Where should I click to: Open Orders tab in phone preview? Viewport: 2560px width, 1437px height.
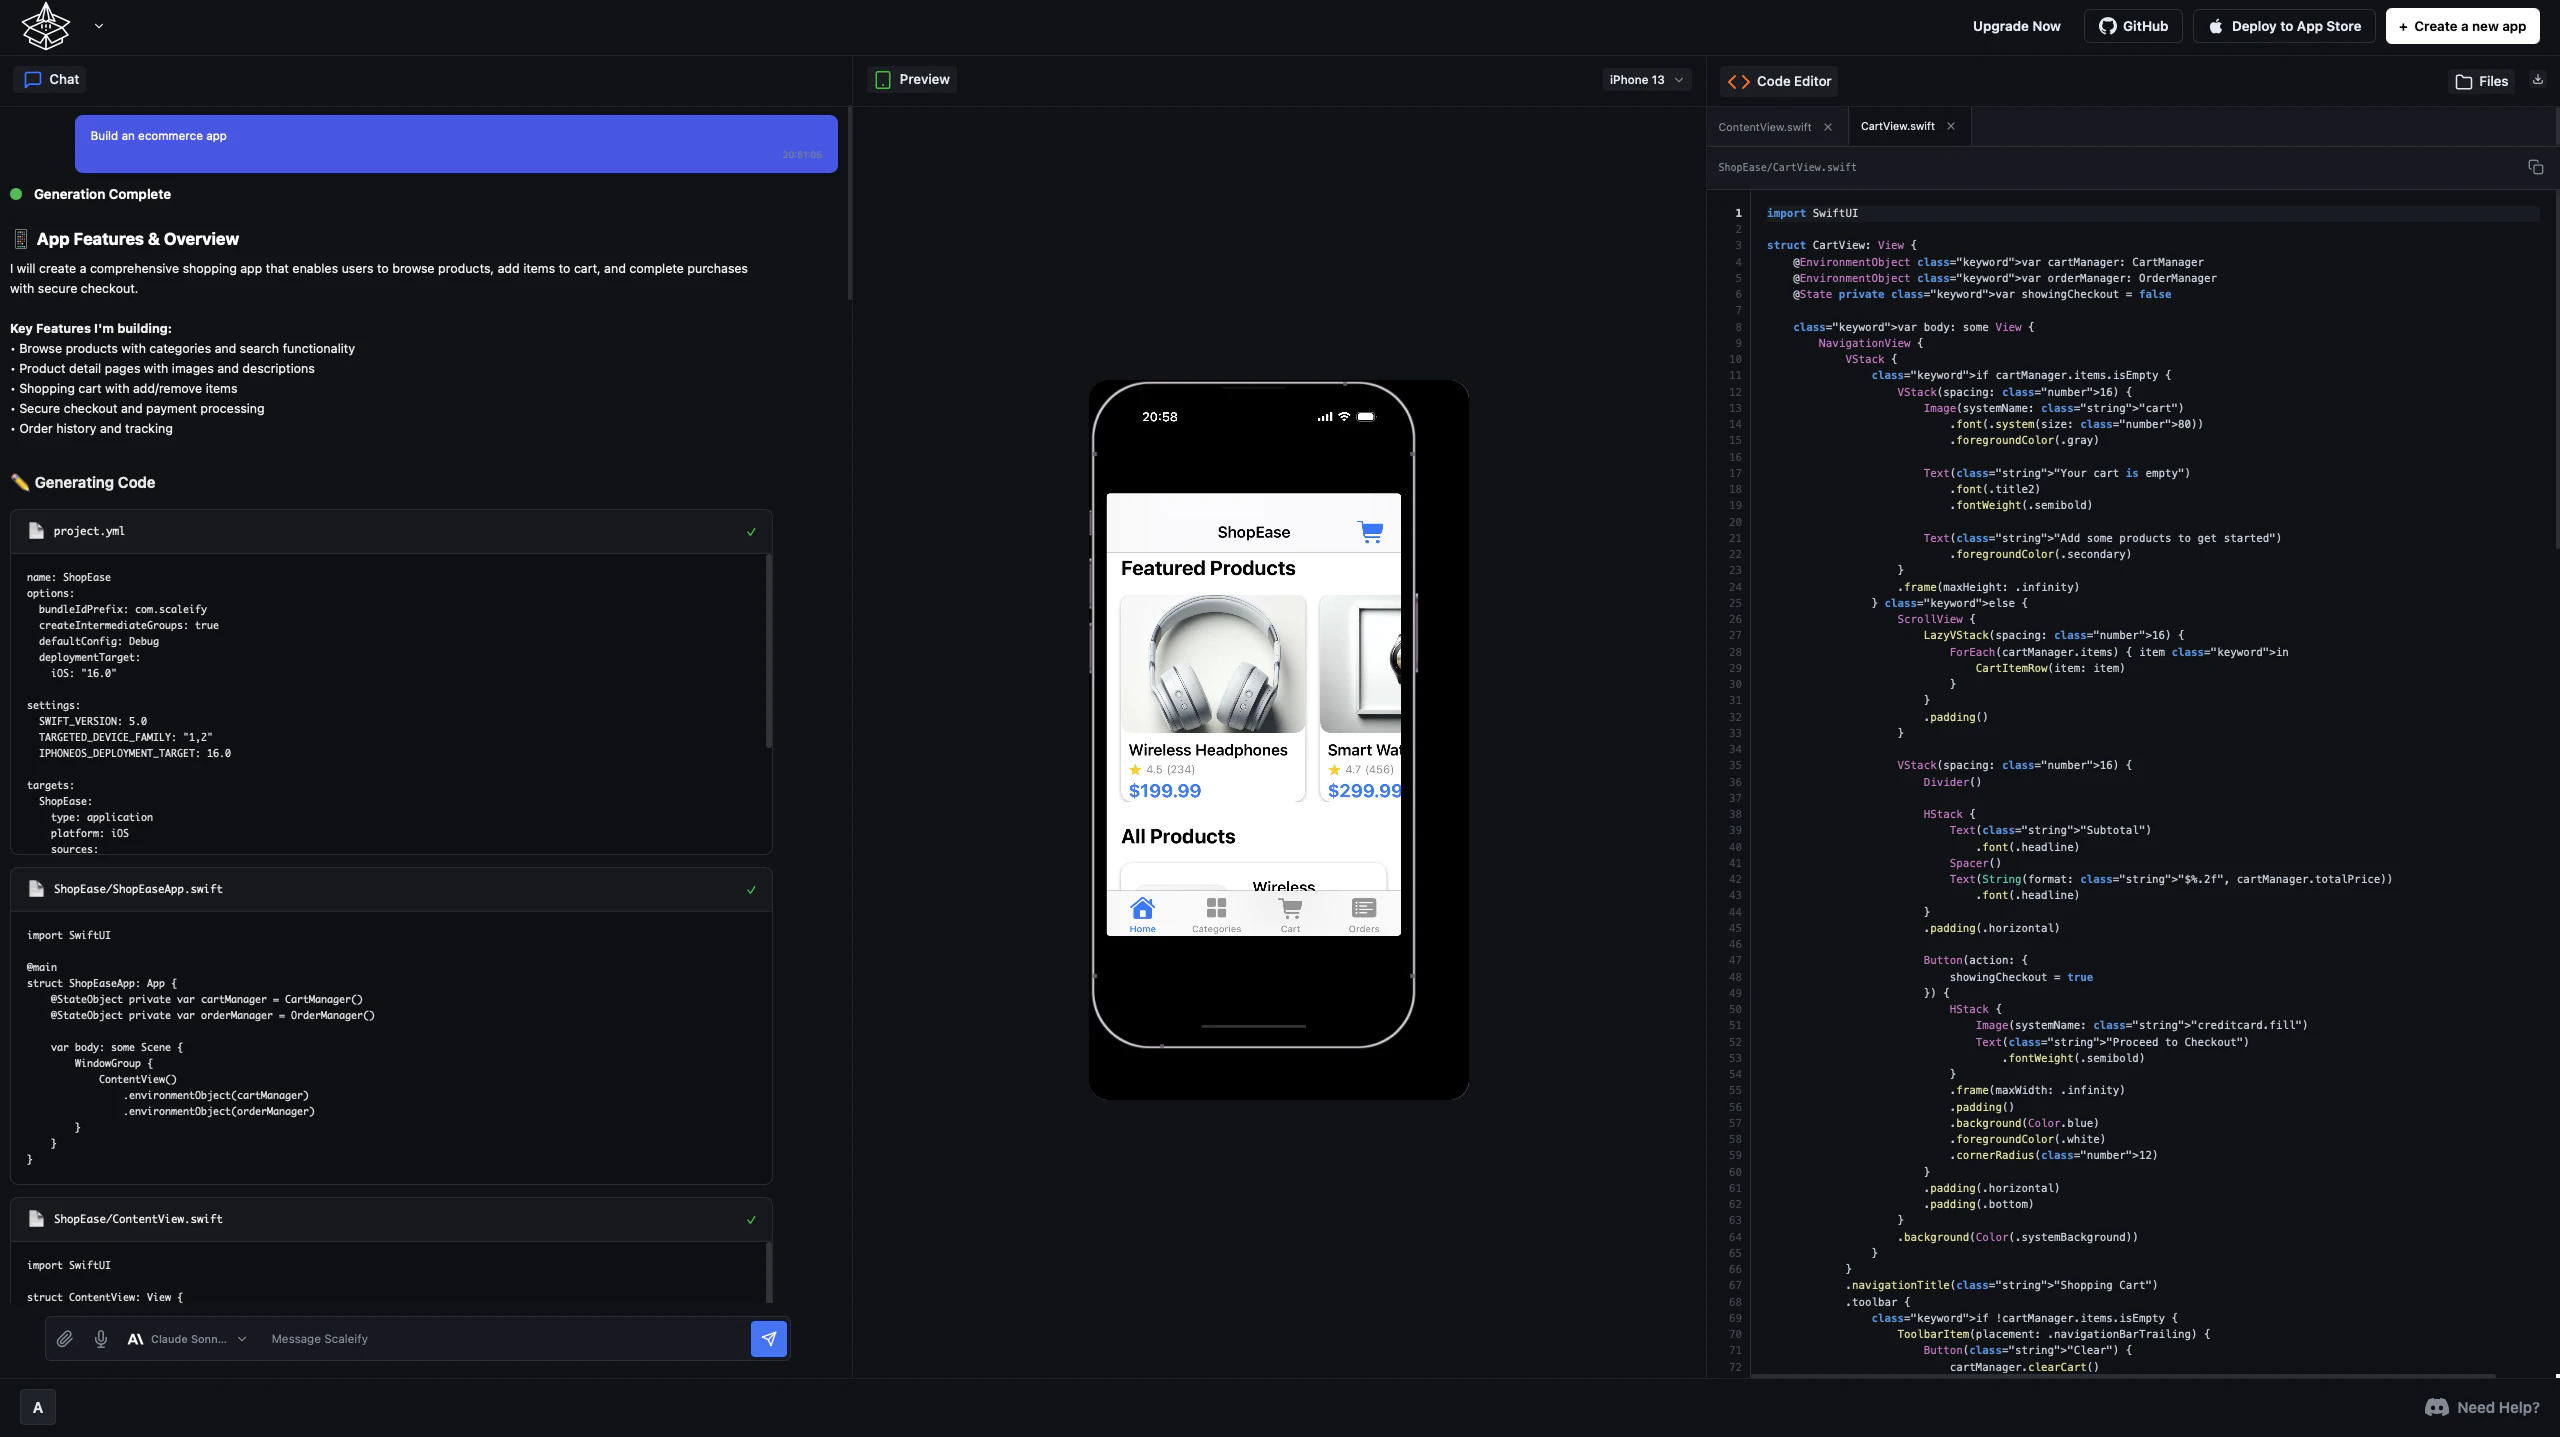pyautogui.click(x=1363, y=914)
